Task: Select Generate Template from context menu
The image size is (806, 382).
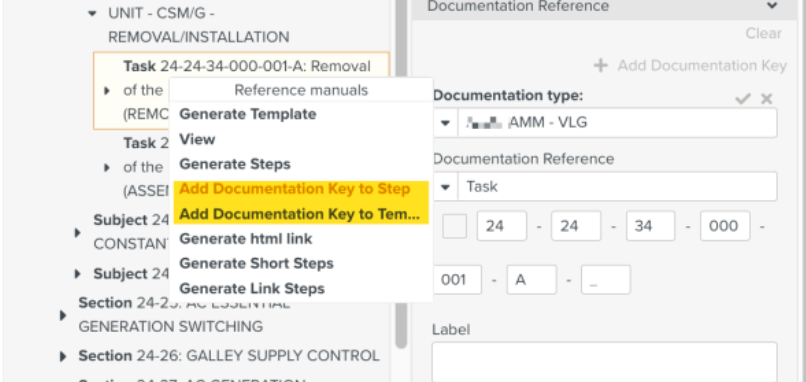Action: click(247, 114)
